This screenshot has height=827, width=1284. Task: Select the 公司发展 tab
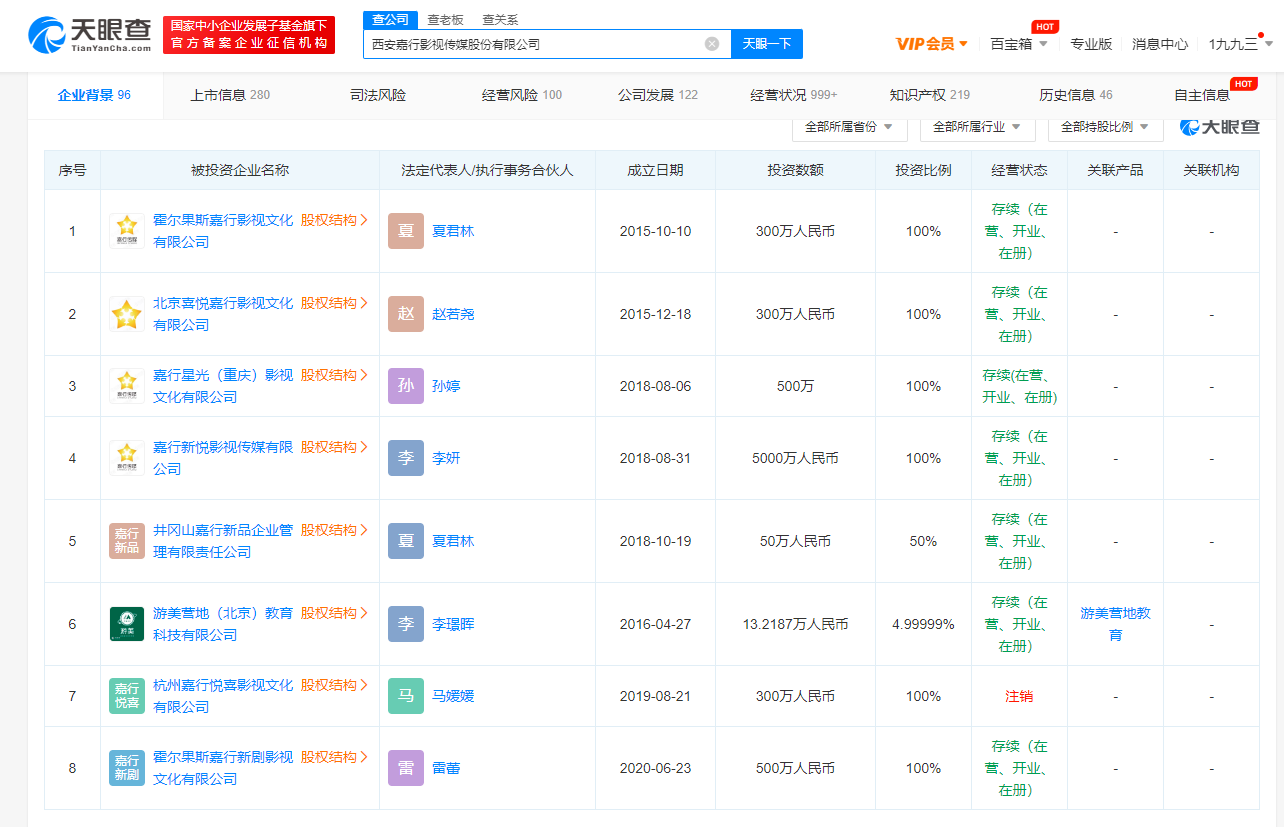658,95
